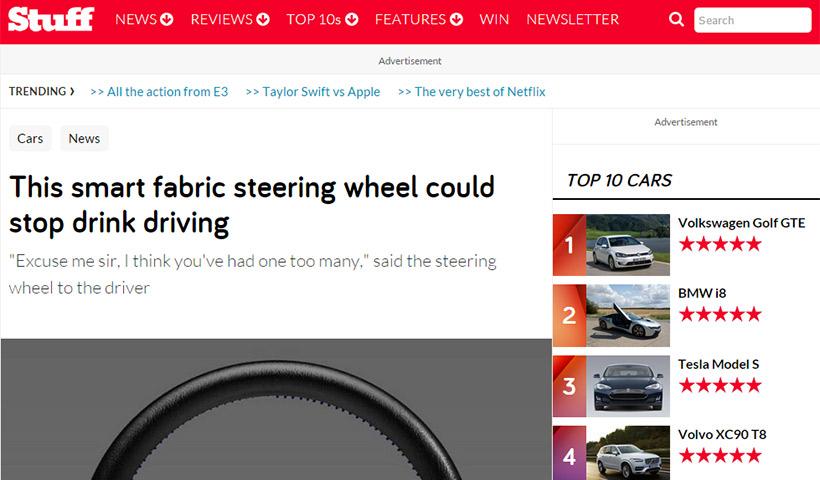820x480 pixels.
Task: Click the Stuff logo
Action: point(51,19)
